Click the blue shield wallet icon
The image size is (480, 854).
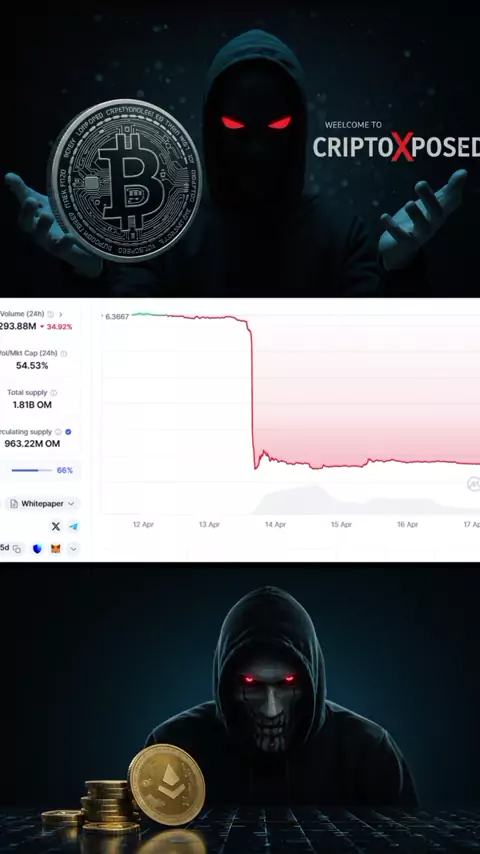click(37, 548)
